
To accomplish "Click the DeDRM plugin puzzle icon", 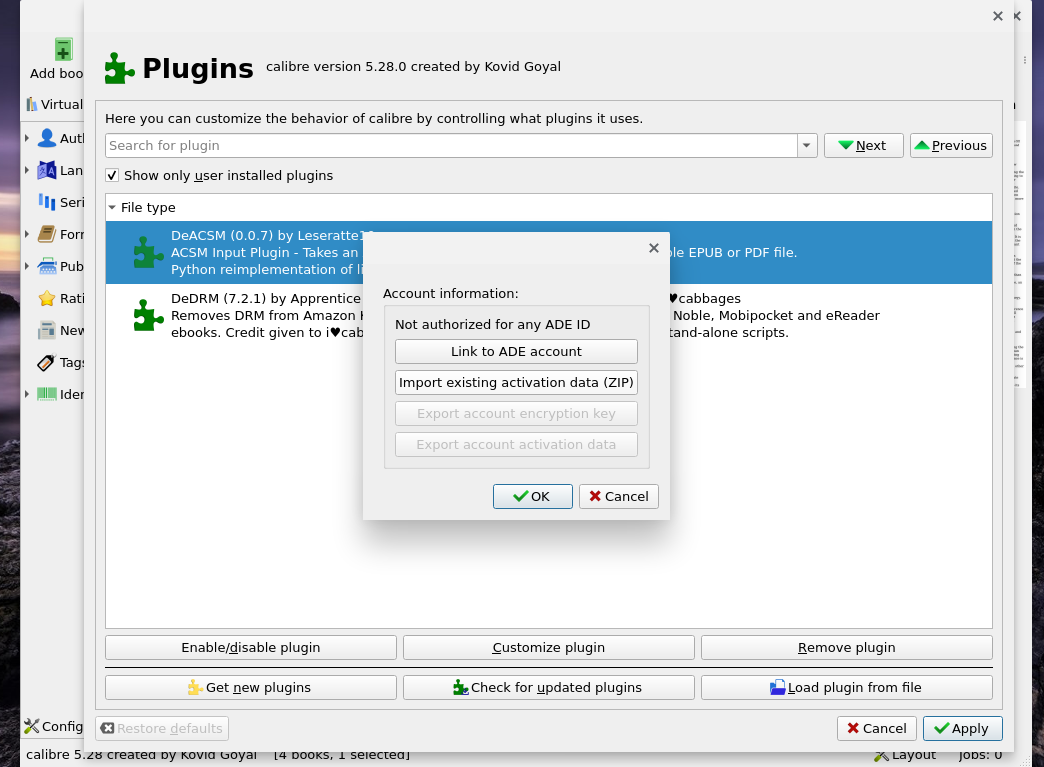I will pyautogui.click(x=149, y=315).
